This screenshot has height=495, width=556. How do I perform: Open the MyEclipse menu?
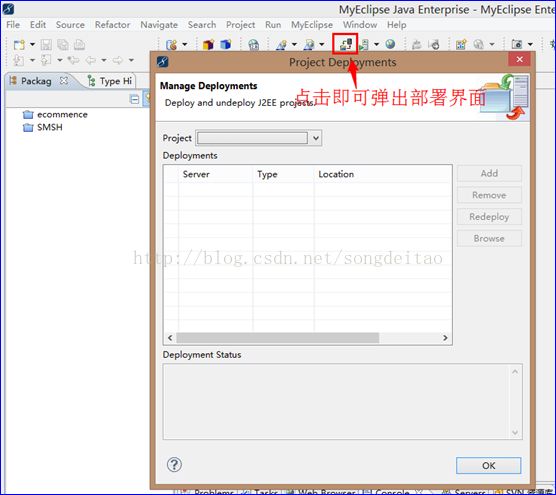click(x=312, y=25)
